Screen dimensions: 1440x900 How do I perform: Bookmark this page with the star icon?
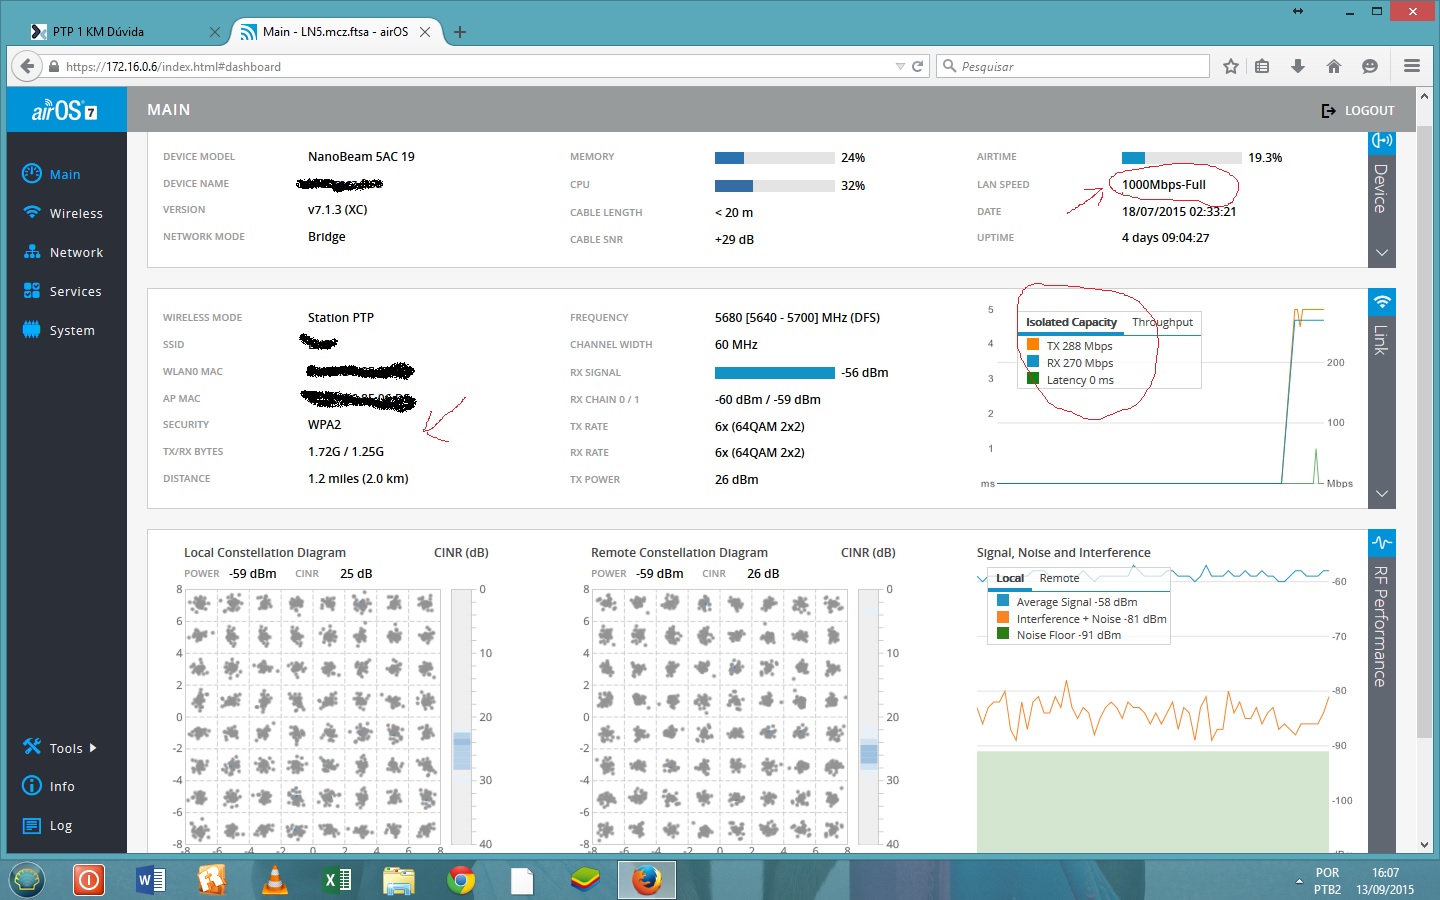1231,66
